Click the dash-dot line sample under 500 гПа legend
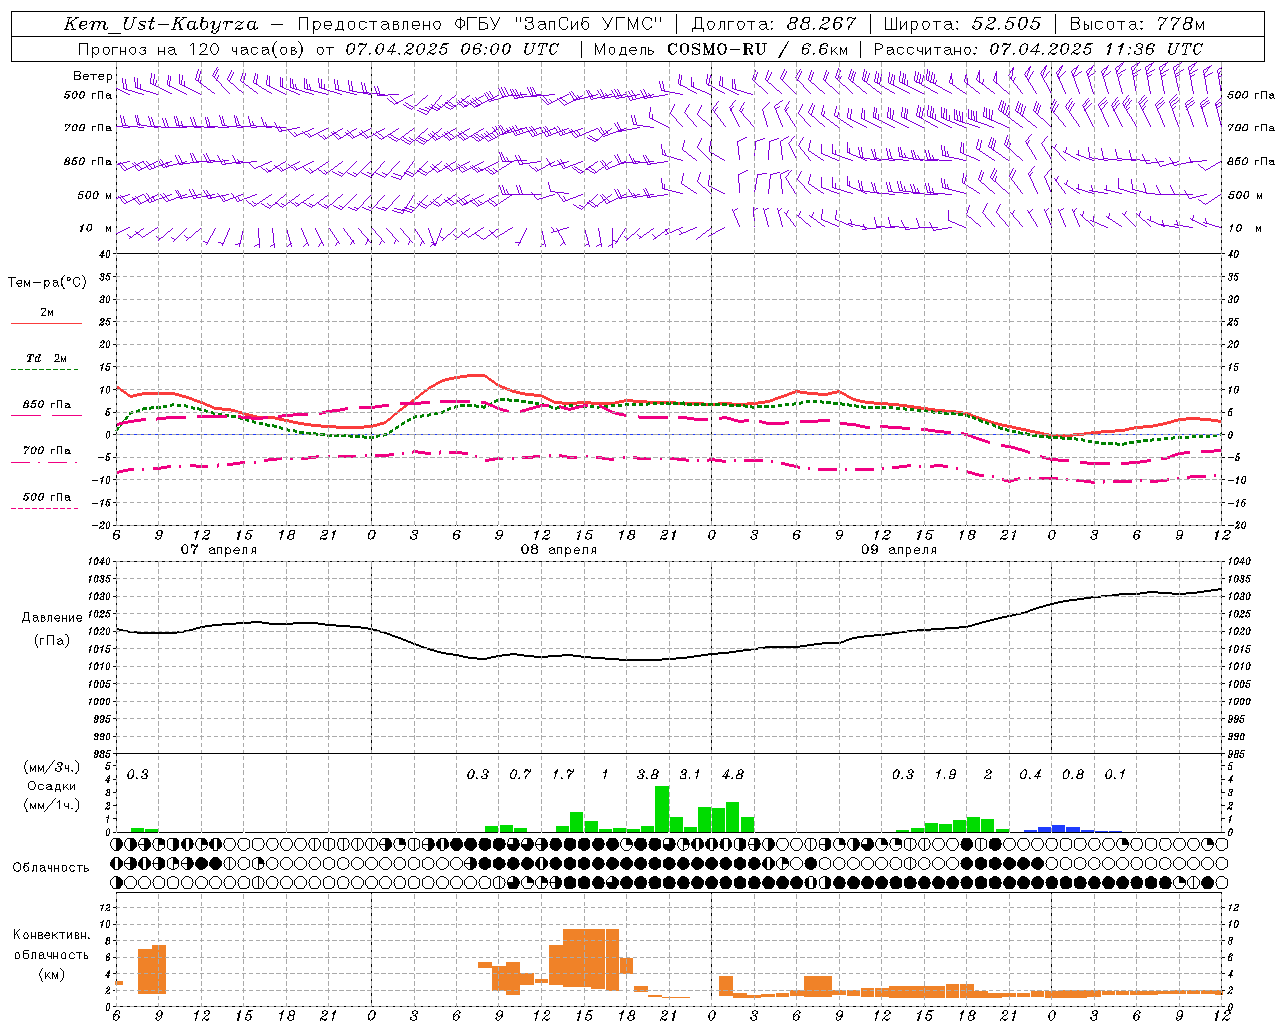 point(44,509)
